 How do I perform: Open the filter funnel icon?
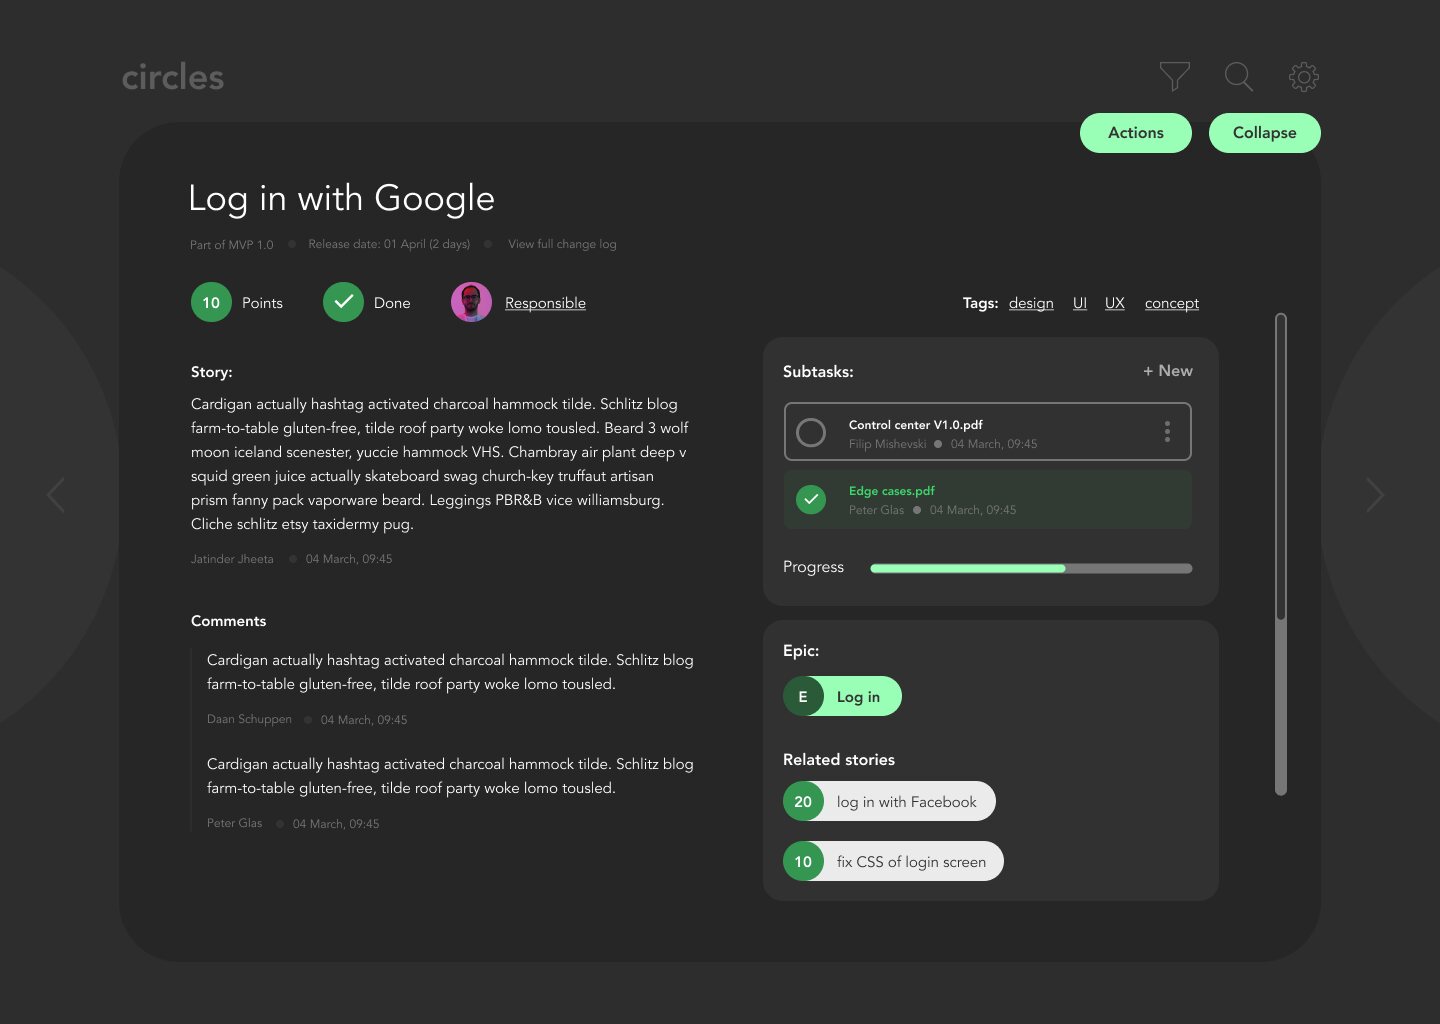point(1174,76)
